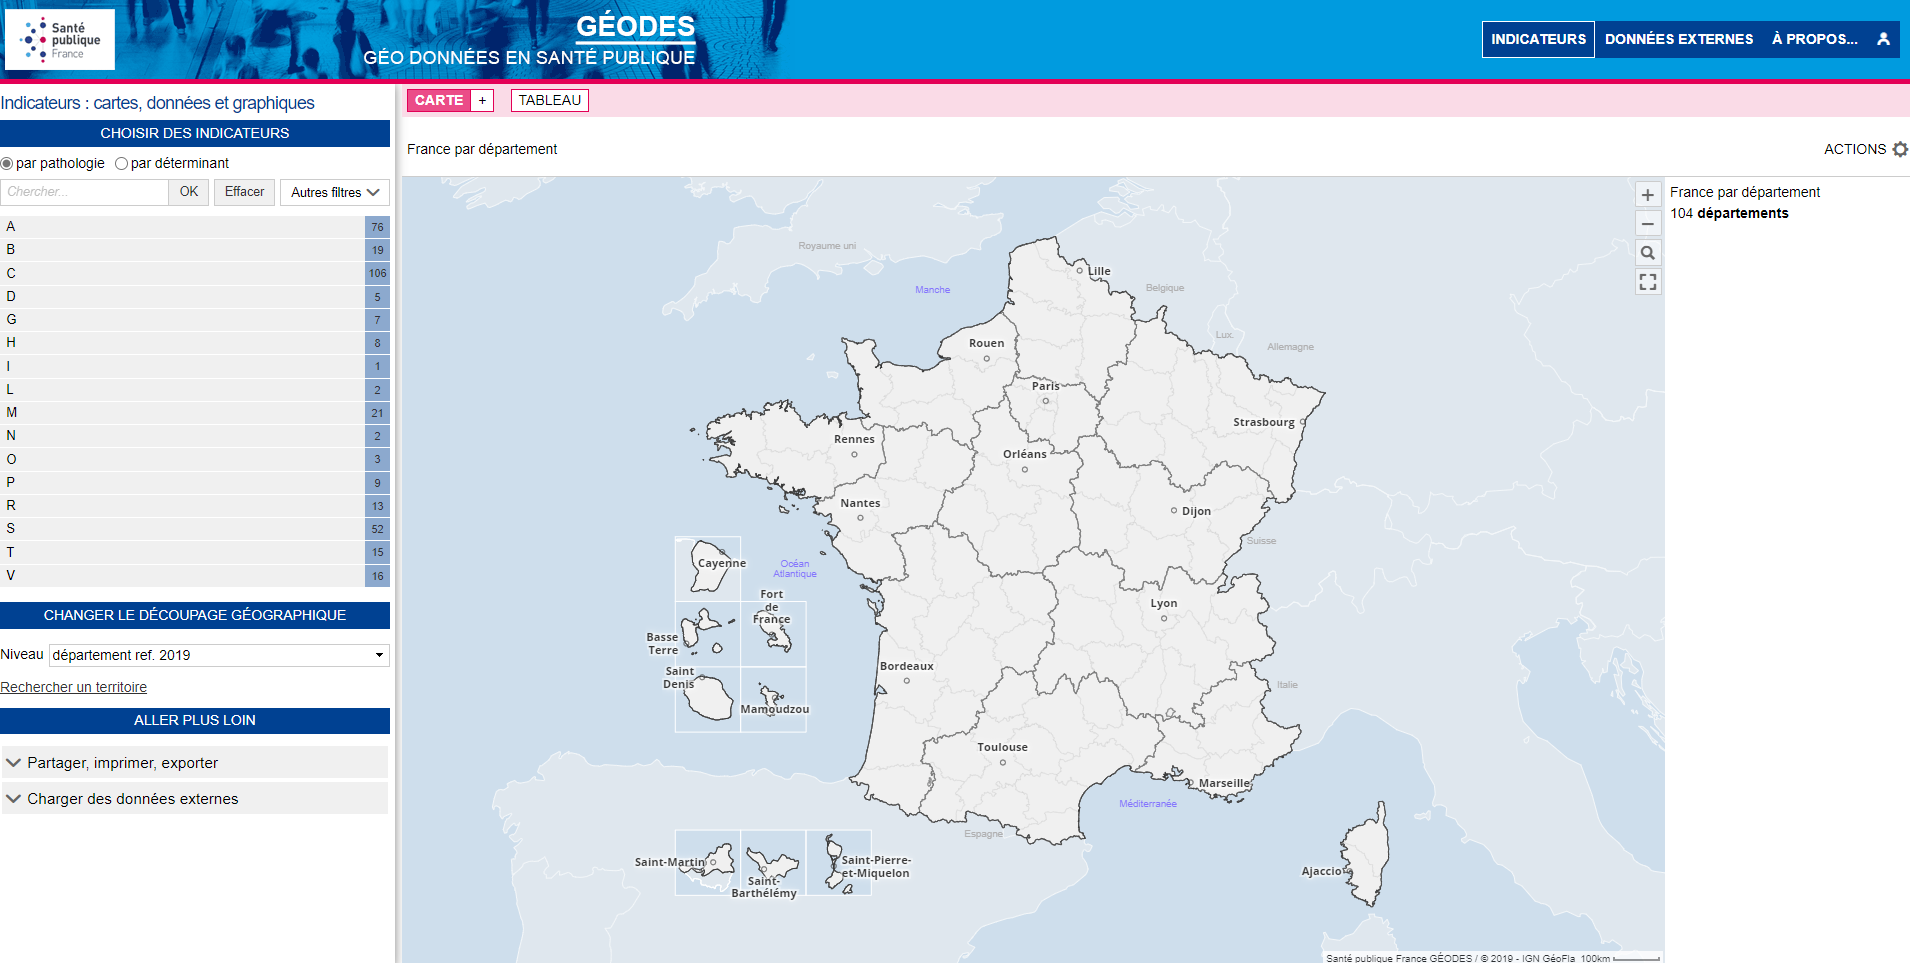Screen dimensions: 1910x963
Task: Toggle fullscreen map view
Action: click(x=1647, y=282)
